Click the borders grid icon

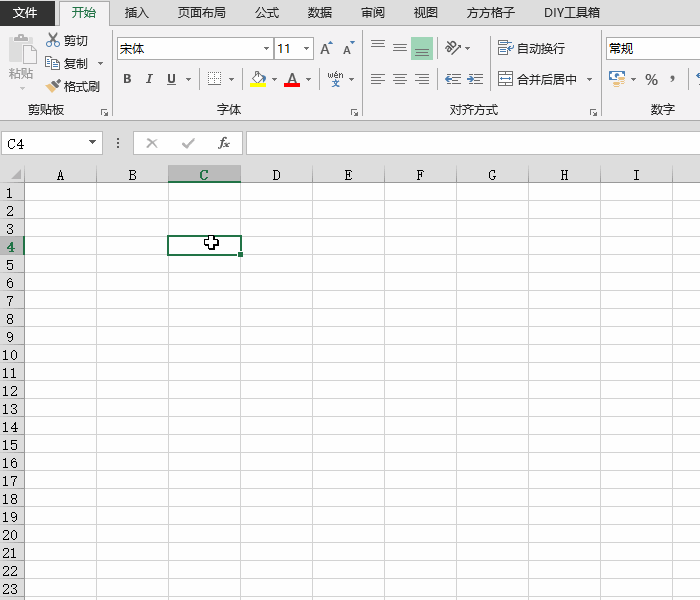point(215,79)
